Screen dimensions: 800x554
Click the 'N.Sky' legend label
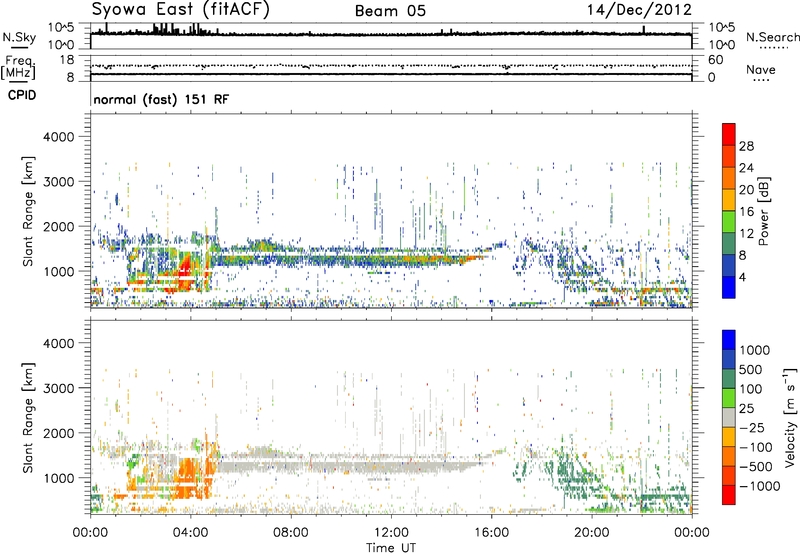coord(19,37)
